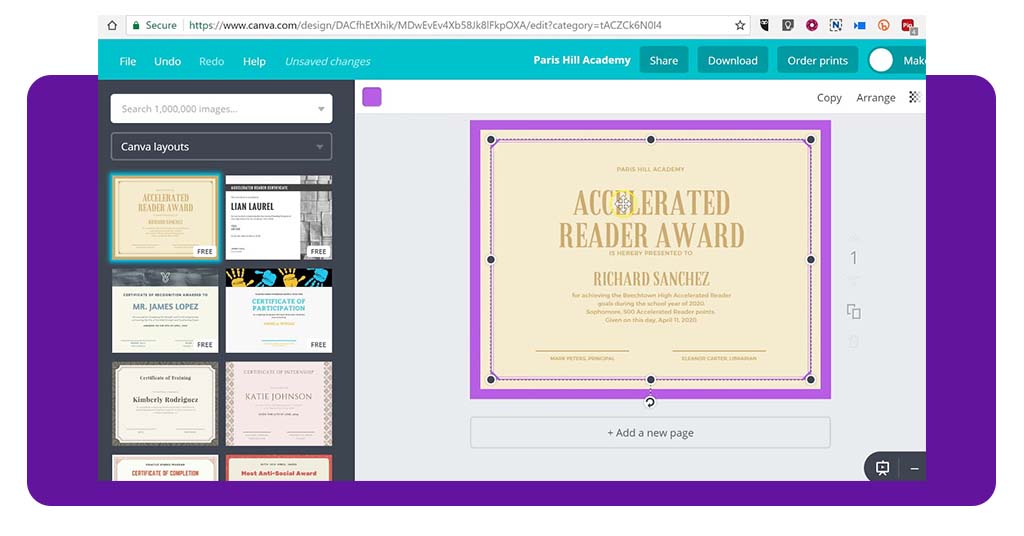Click the transparency checkerboard icon
This screenshot has width=1024, height=536.
click(914, 97)
